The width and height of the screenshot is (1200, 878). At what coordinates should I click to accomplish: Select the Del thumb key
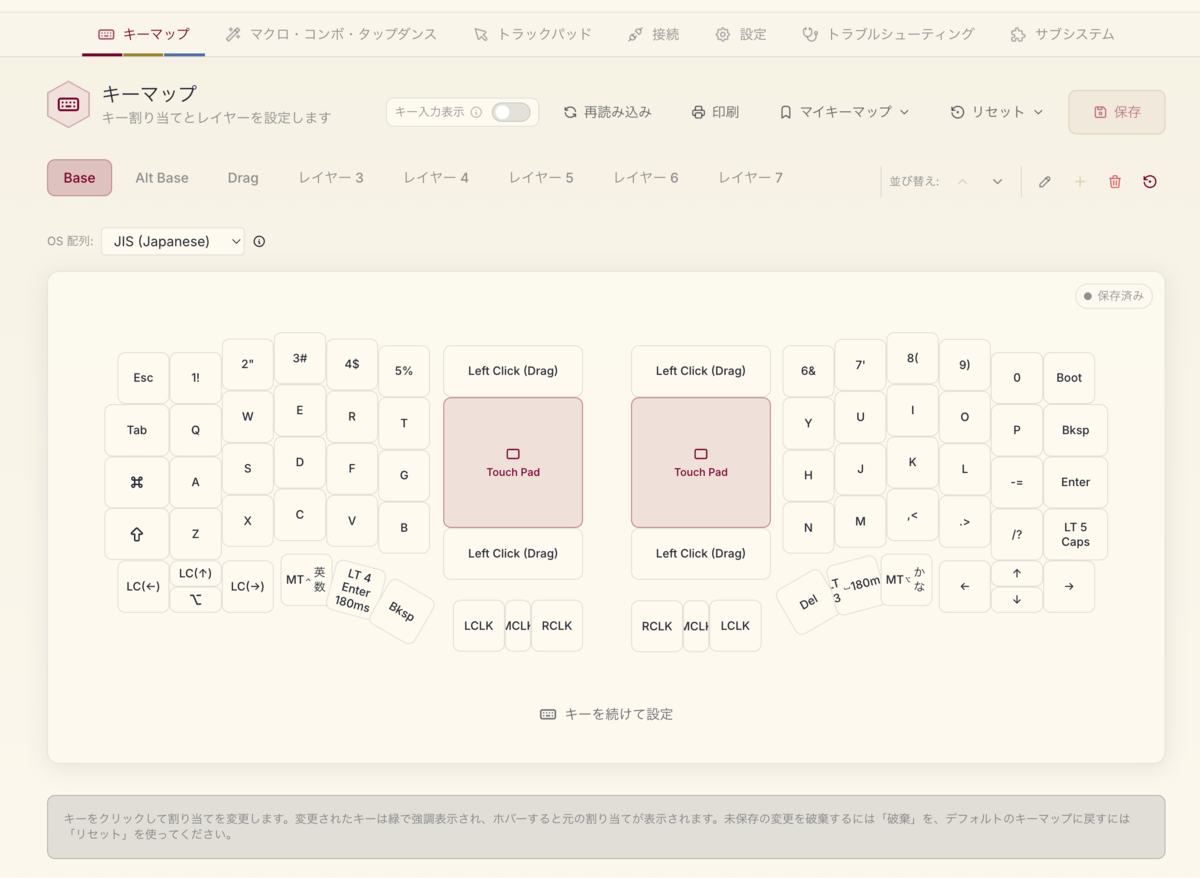click(809, 602)
